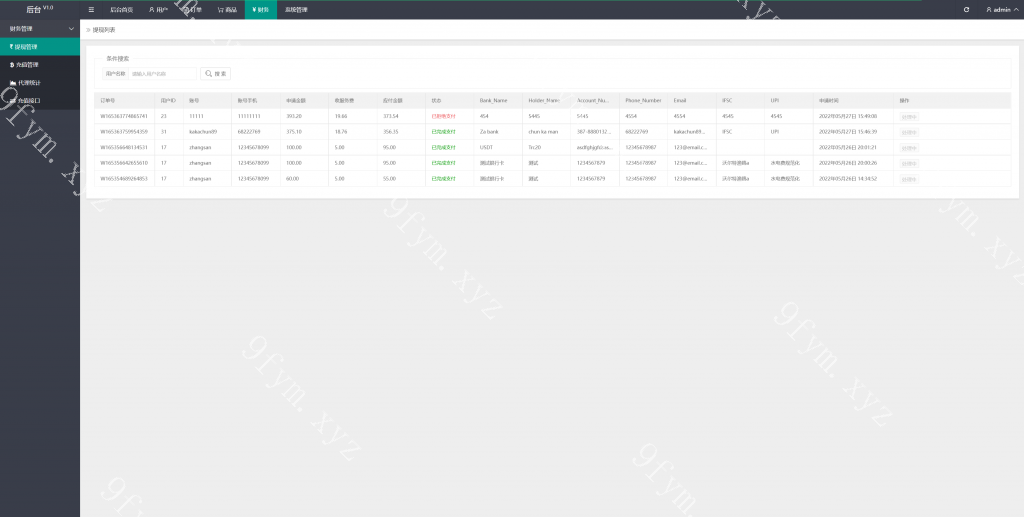This screenshot has width=1024, height=517.
Task: Click the 后台 V1.0 logo title
Action: pyautogui.click(x=39, y=9)
